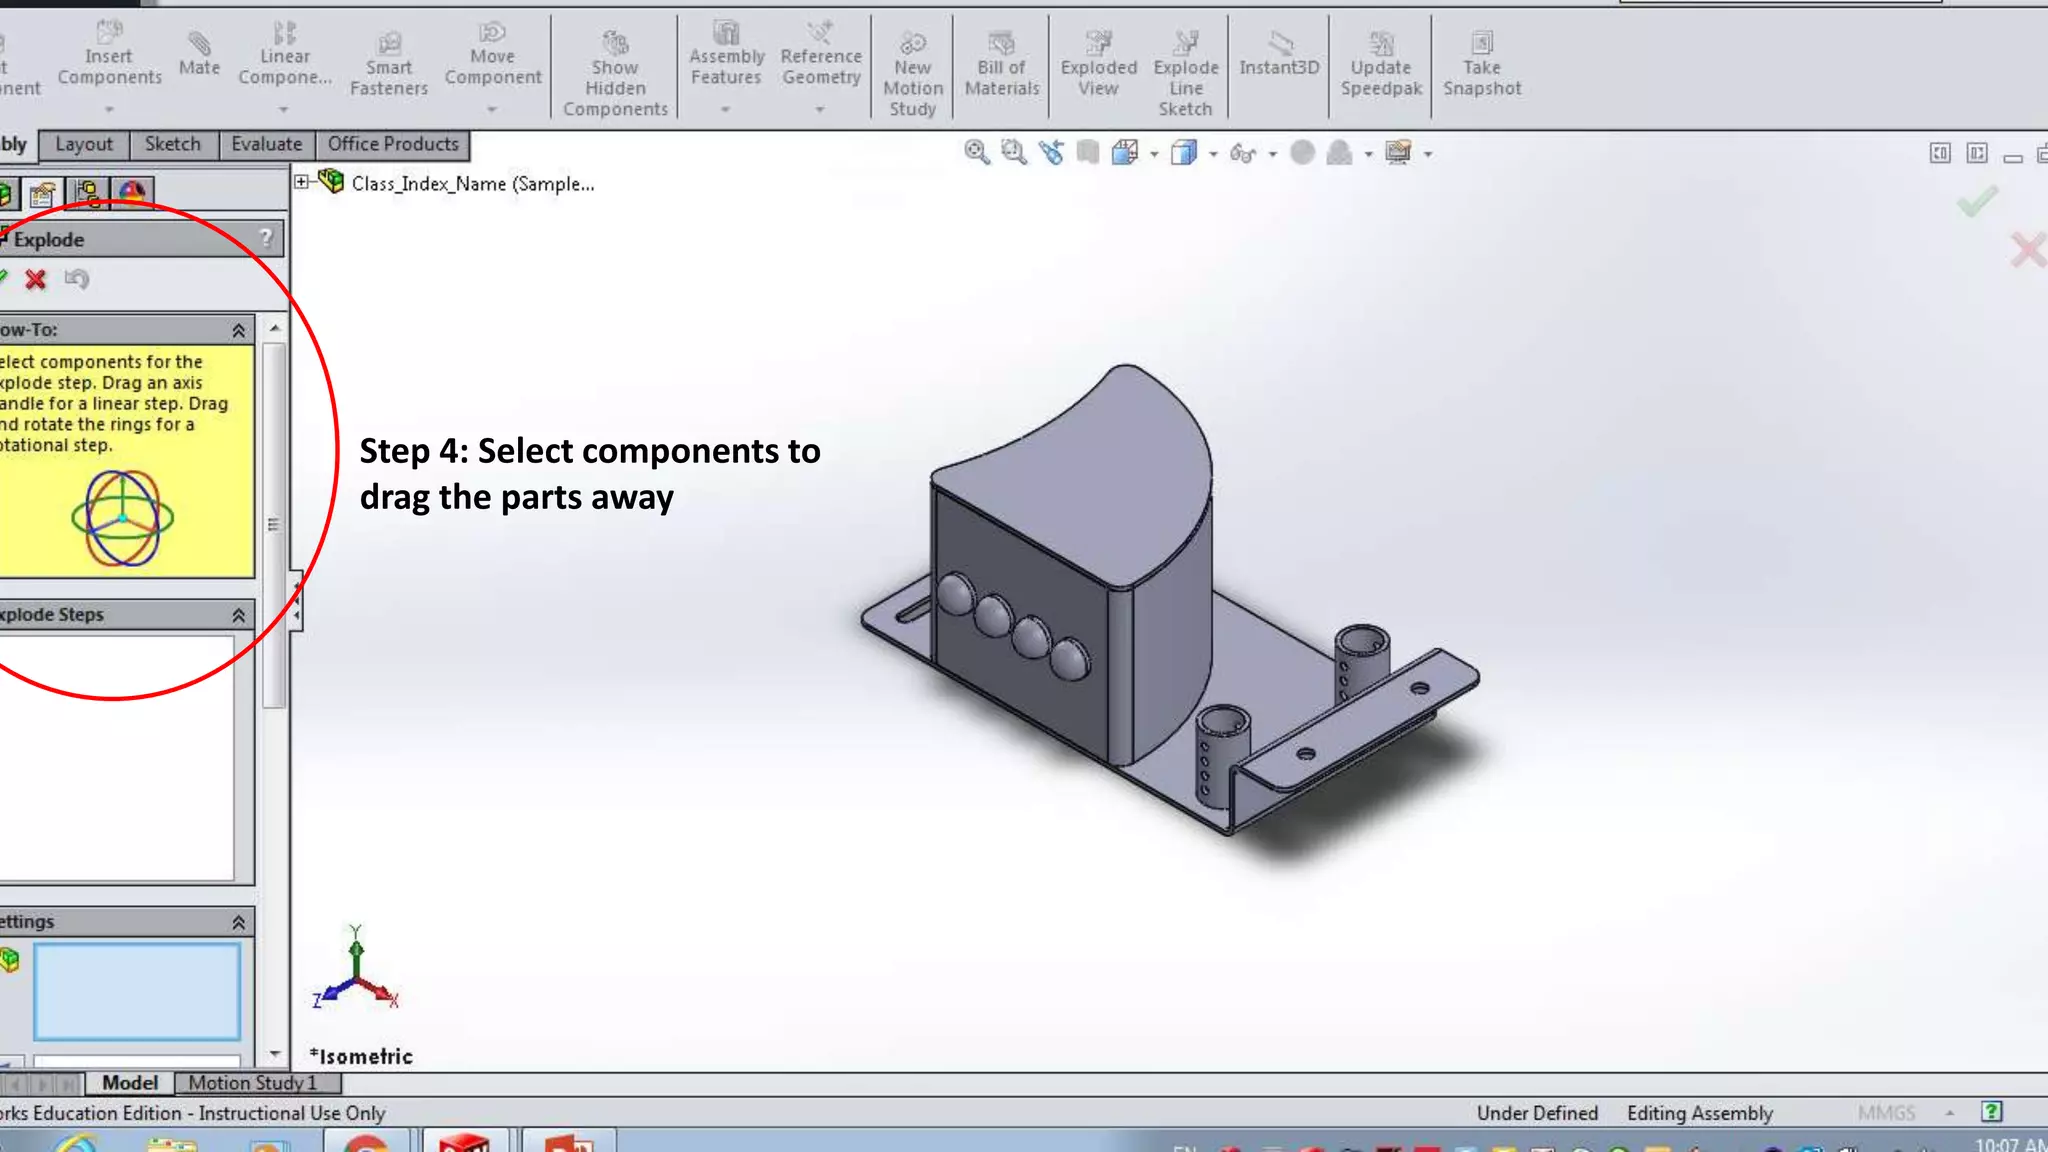
Task: Open Hide/Show Items icon
Action: [1243, 153]
